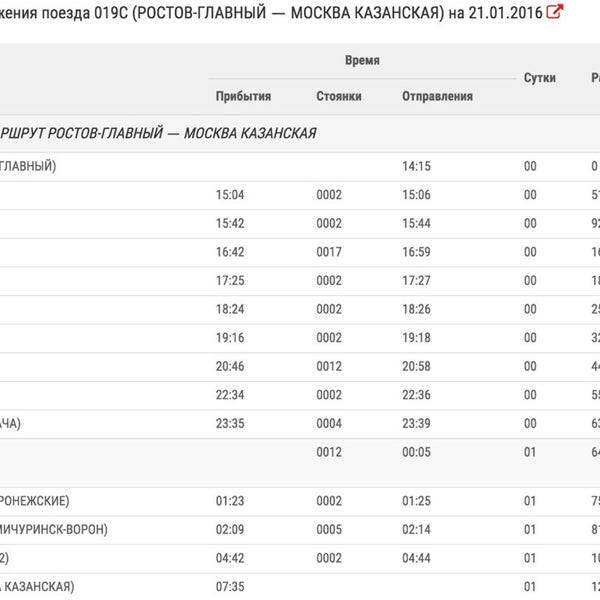Select arrival time 15:42
Image resolution: width=600 pixels, height=600 pixels.
tap(230, 223)
